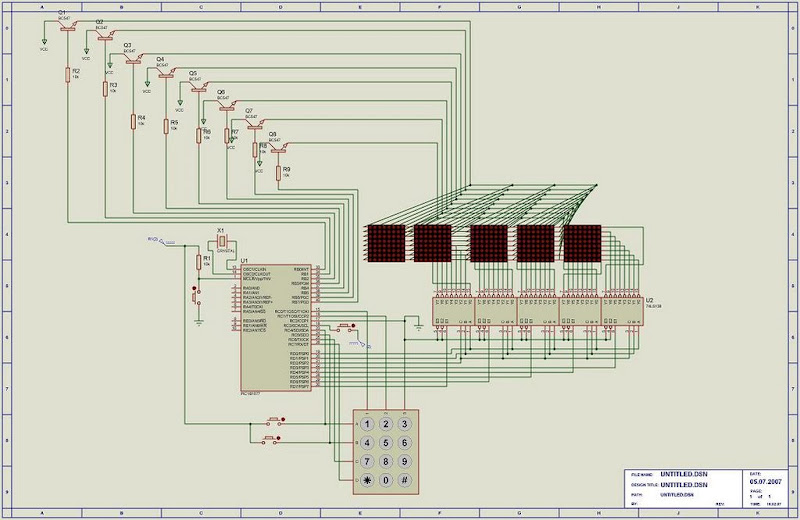800x520 pixels.
Task: Click keypad key 0
Action: 386,480
